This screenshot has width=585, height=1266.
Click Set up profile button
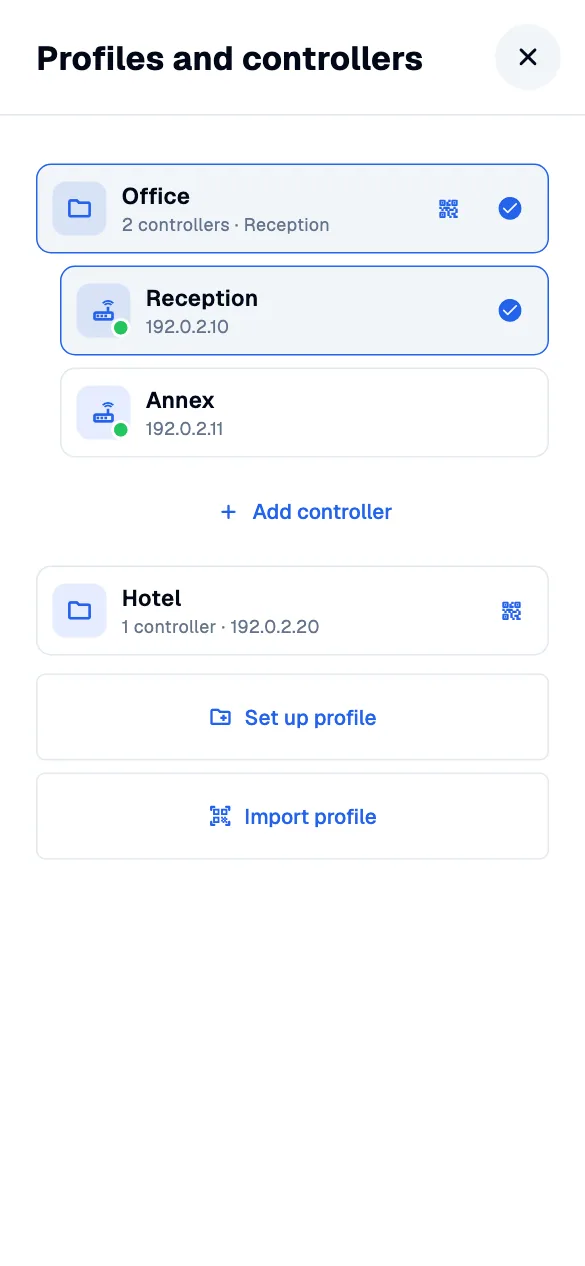(x=292, y=717)
